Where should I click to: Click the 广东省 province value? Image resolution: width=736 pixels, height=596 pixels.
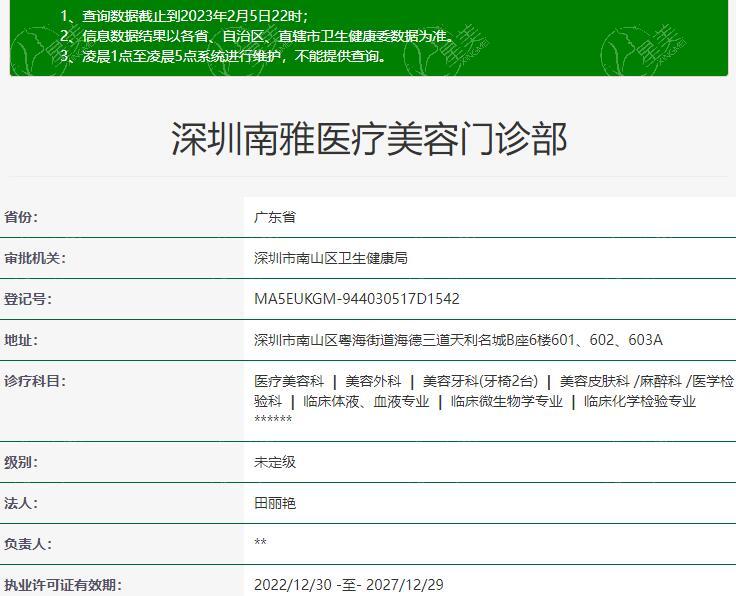275,217
